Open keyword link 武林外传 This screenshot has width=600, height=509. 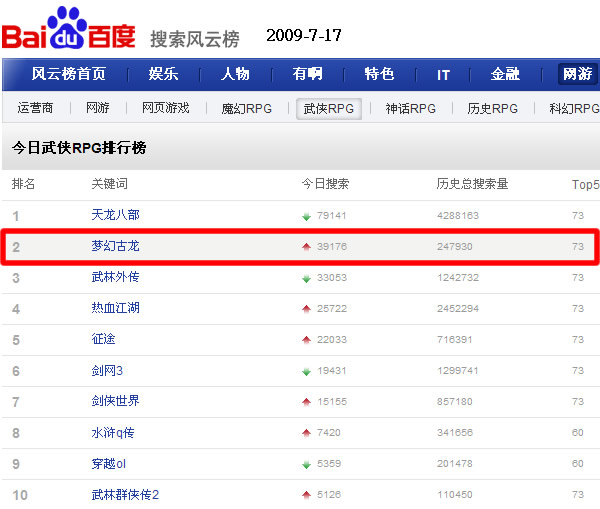coord(115,277)
